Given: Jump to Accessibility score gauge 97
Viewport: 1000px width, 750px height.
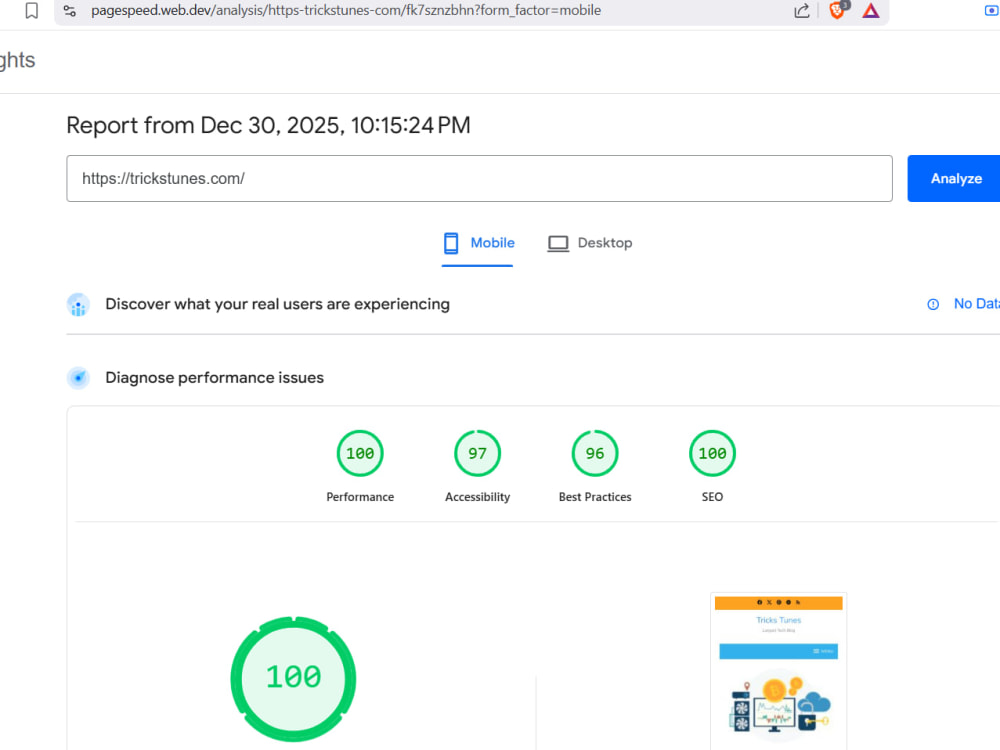Looking at the screenshot, I should click(x=478, y=453).
